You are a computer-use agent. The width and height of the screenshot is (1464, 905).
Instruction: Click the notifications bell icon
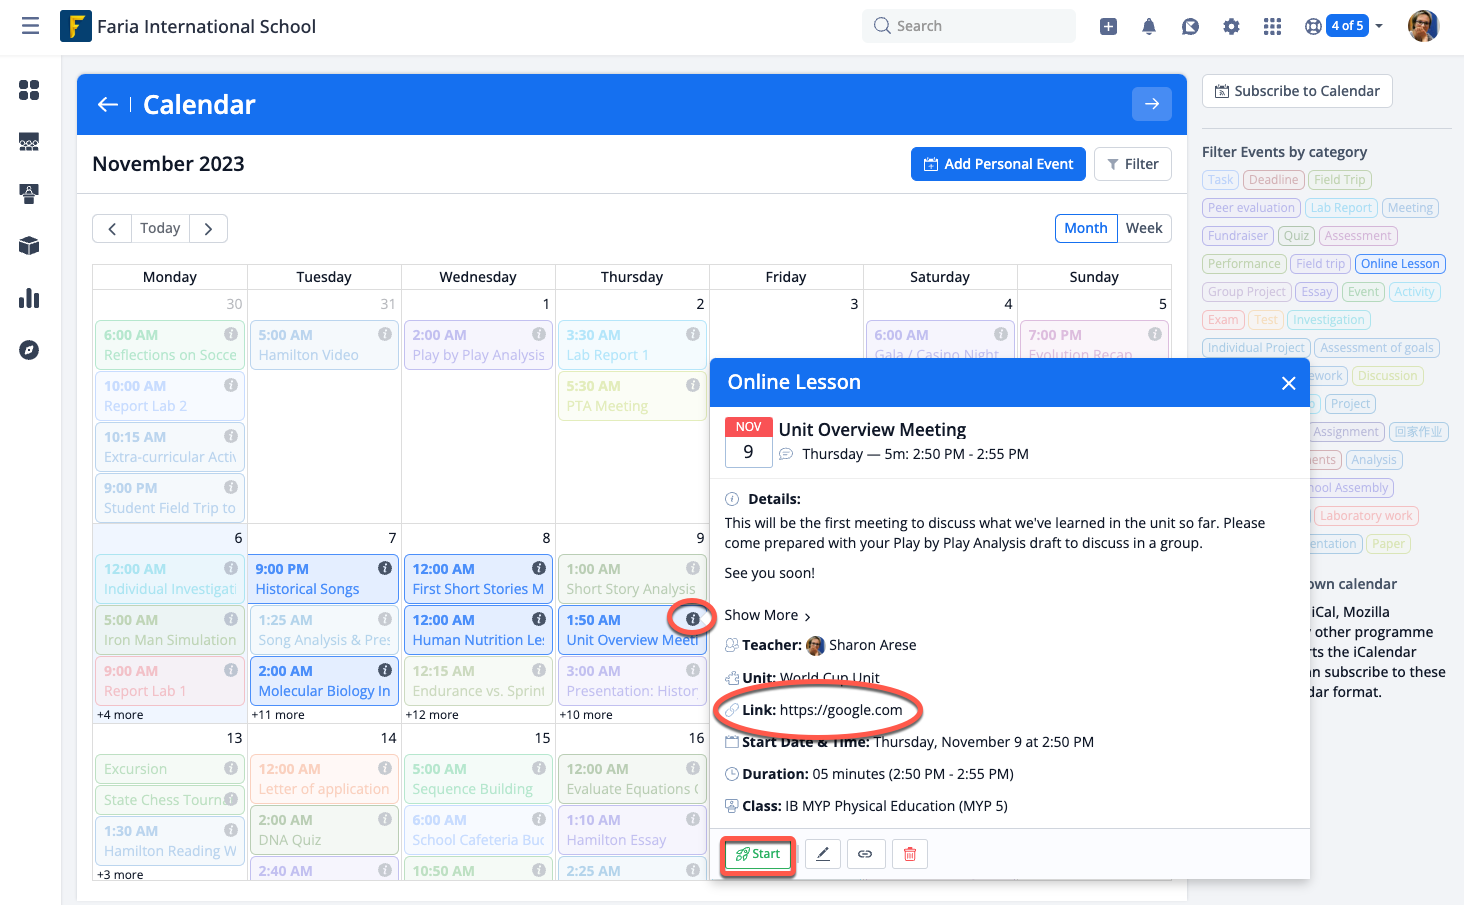[x=1149, y=27]
